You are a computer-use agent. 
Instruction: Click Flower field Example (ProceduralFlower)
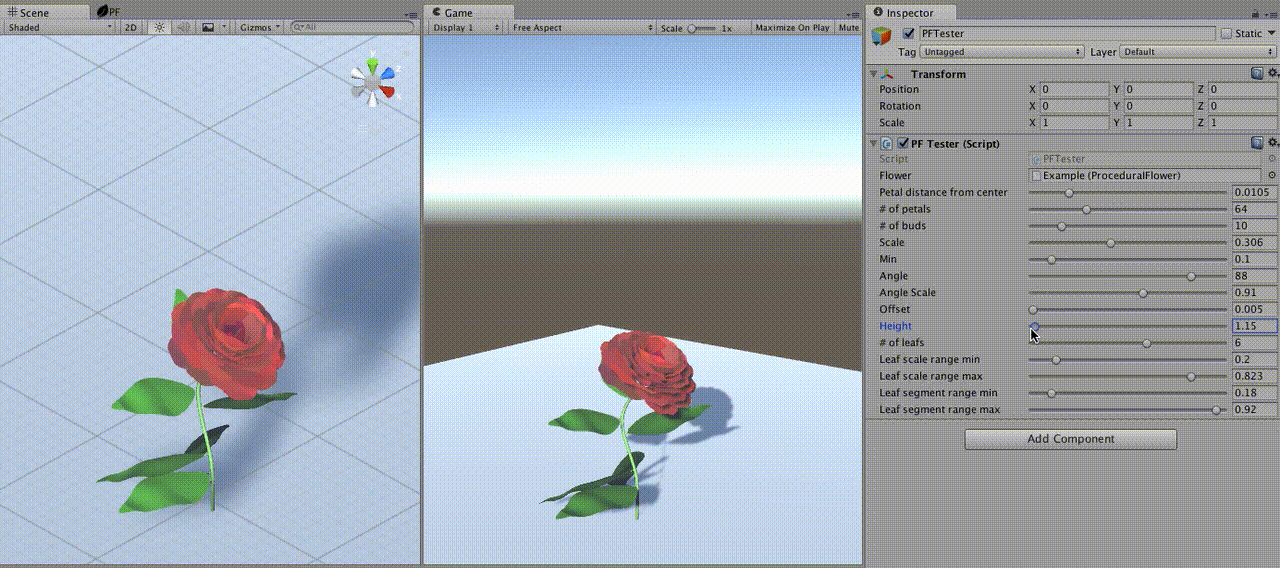pos(1146,175)
